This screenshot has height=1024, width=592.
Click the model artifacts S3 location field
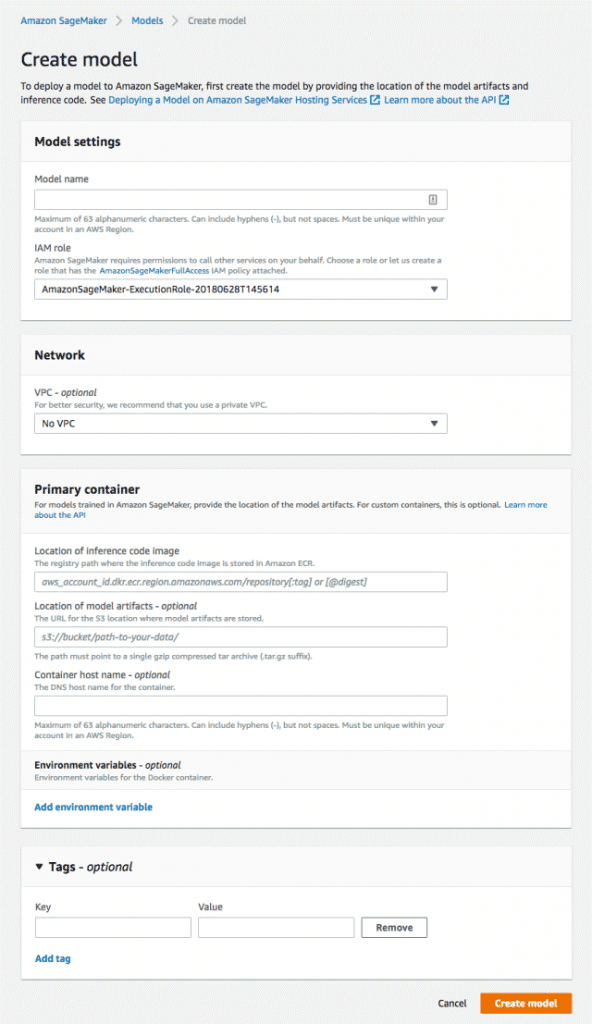click(240, 637)
